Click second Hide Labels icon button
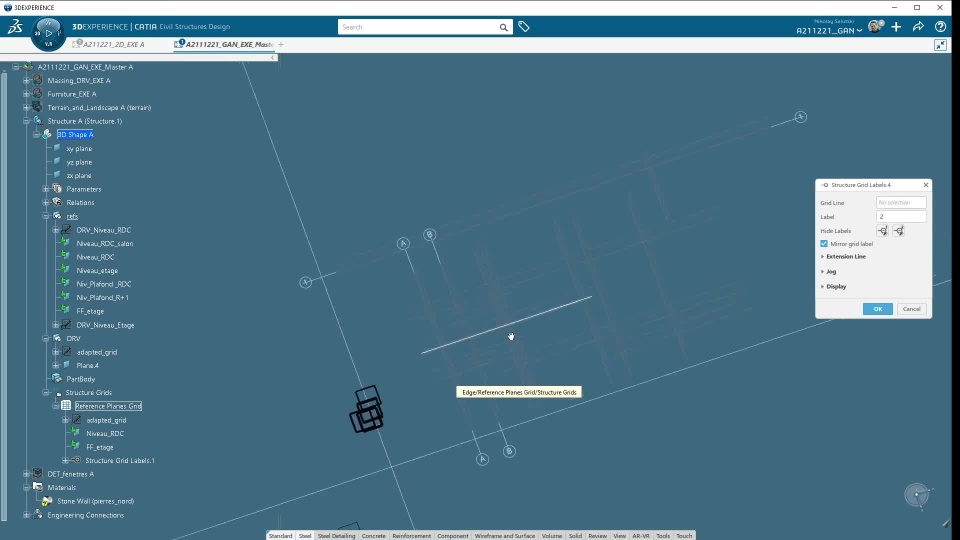 (x=899, y=231)
